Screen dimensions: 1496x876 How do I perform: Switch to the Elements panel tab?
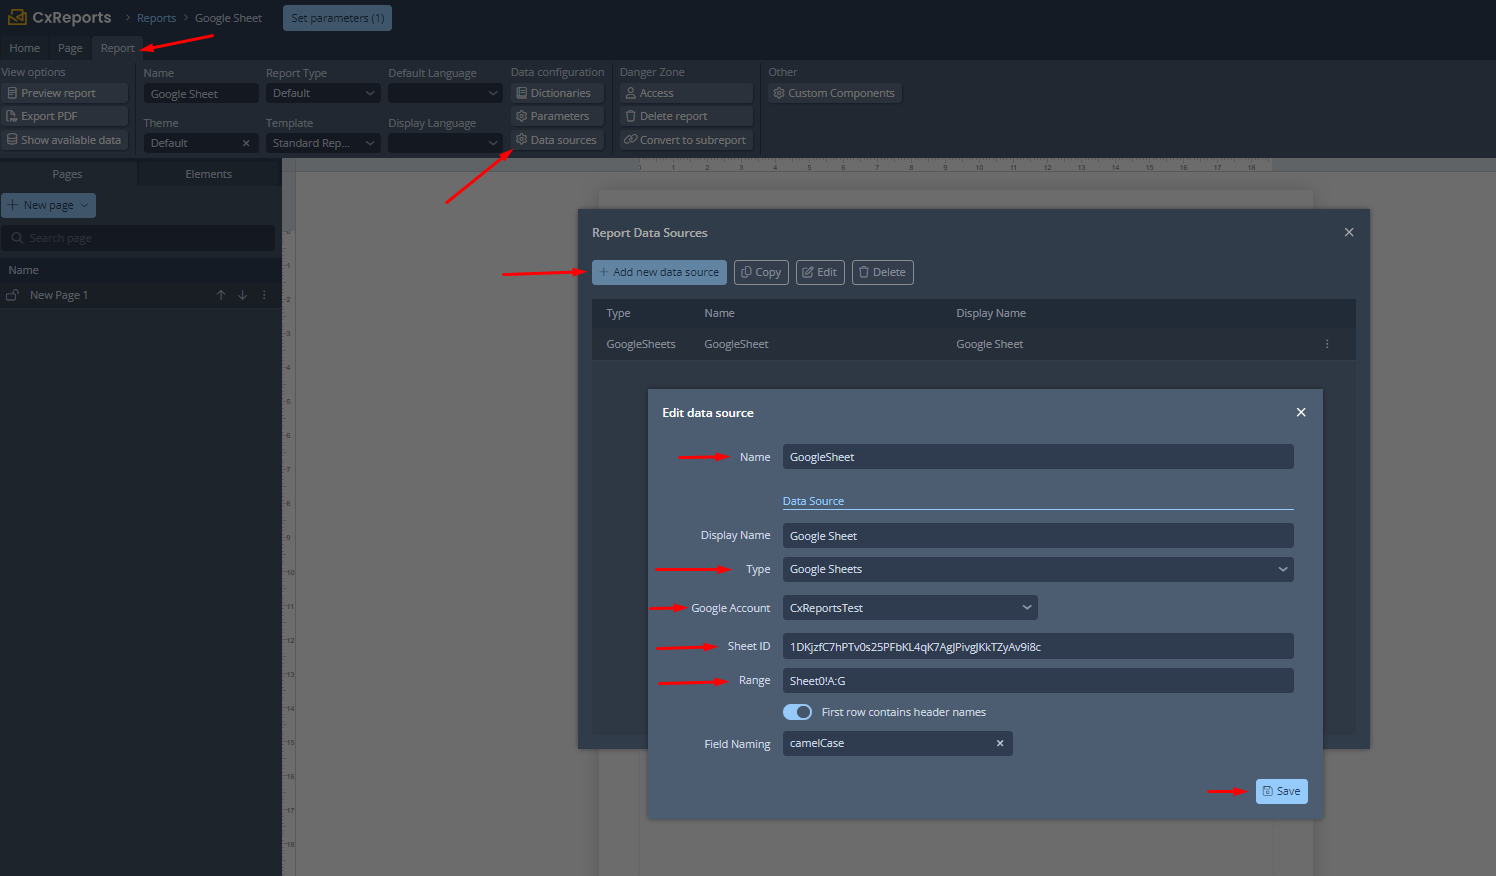point(208,174)
